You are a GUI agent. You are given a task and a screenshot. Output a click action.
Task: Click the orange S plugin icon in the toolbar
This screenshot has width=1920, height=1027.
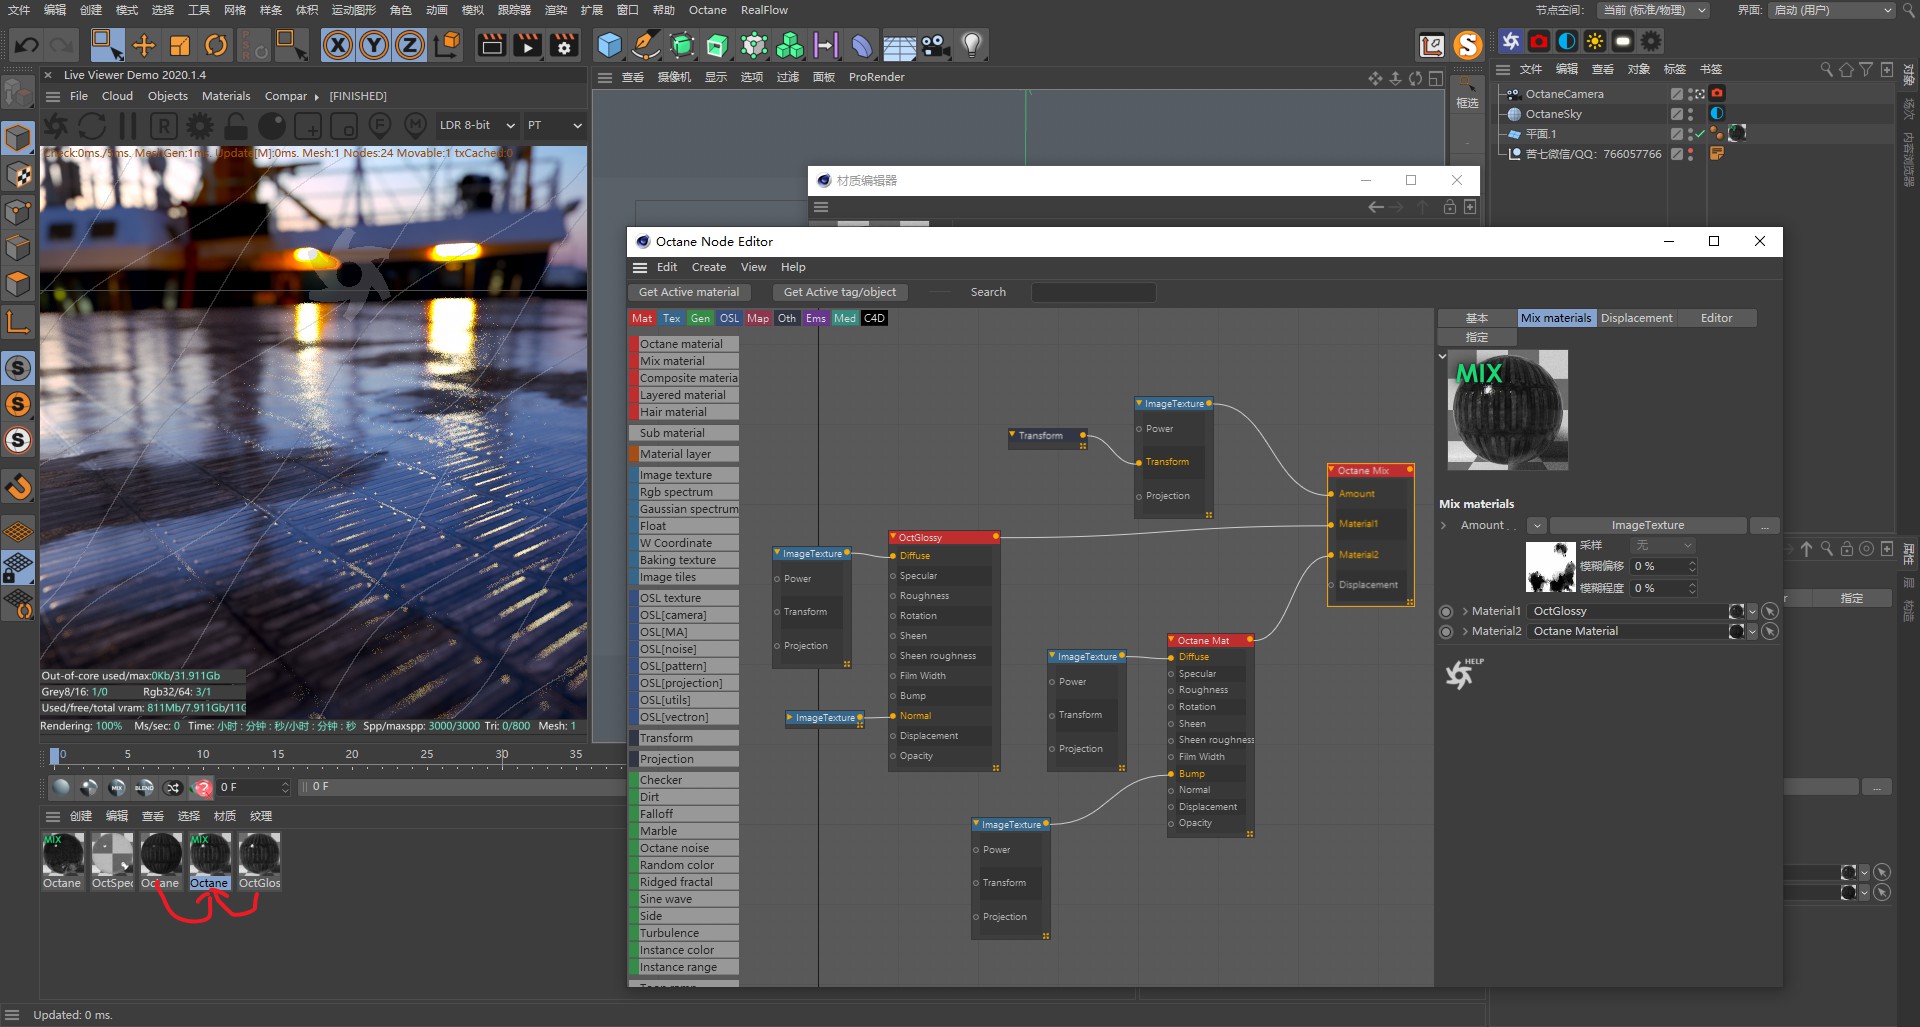pyautogui.click(x=1467, y=45)
